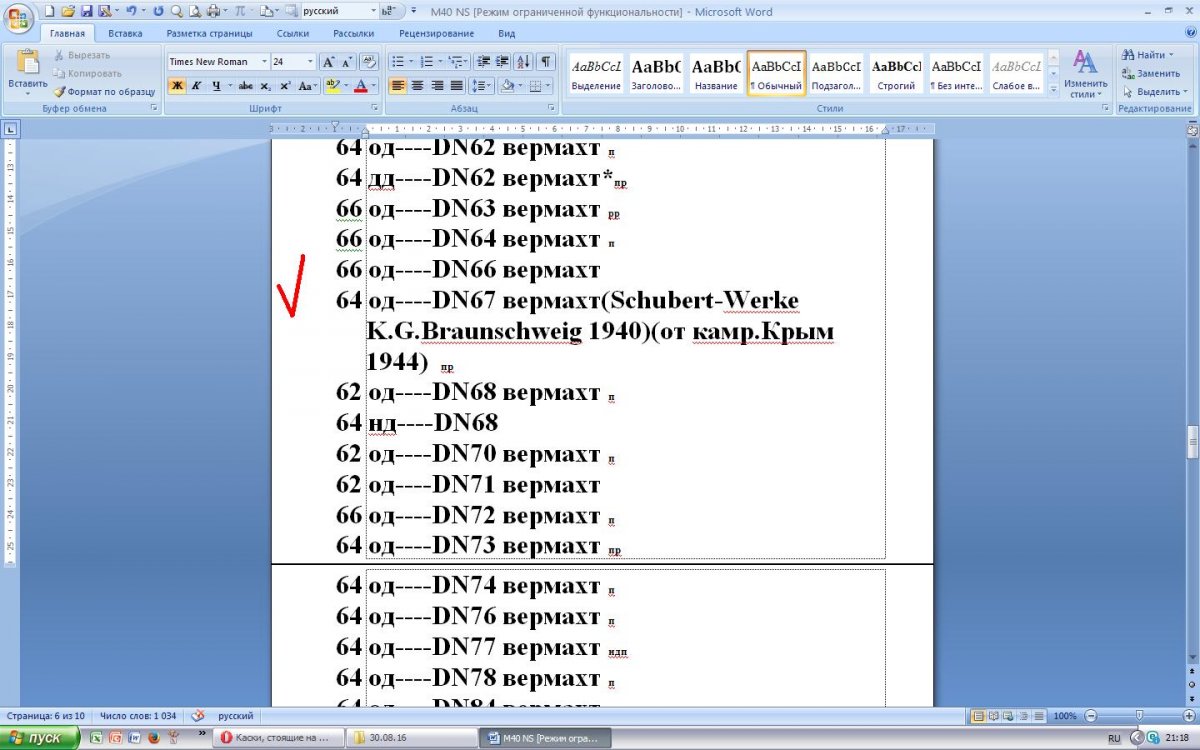Open the font size 24 dropdown
This screenshot has width=1200, height=750.
[x=310, y=62]
